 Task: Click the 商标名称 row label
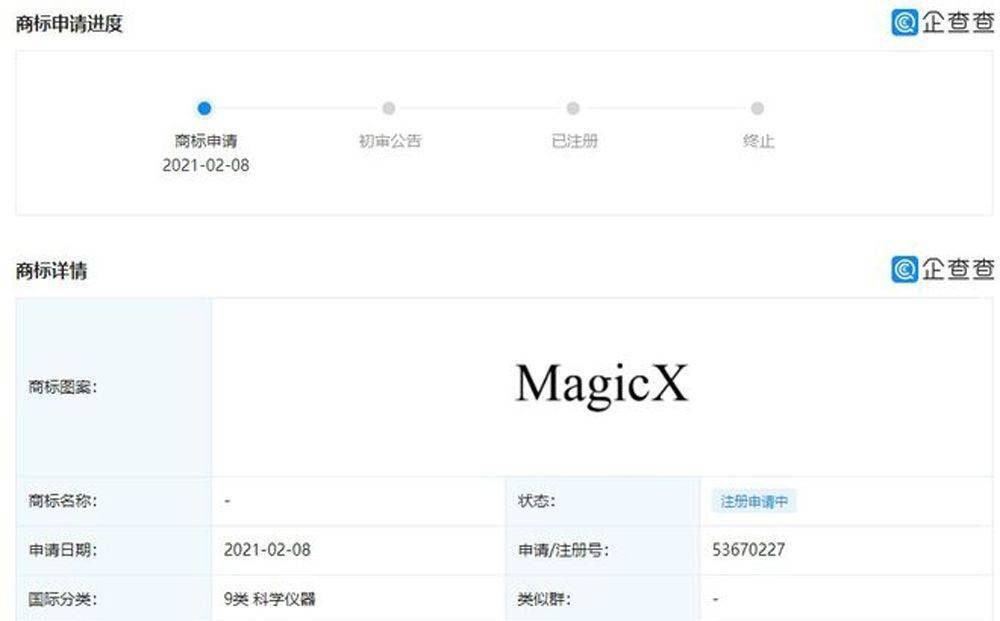coord(62,500)
